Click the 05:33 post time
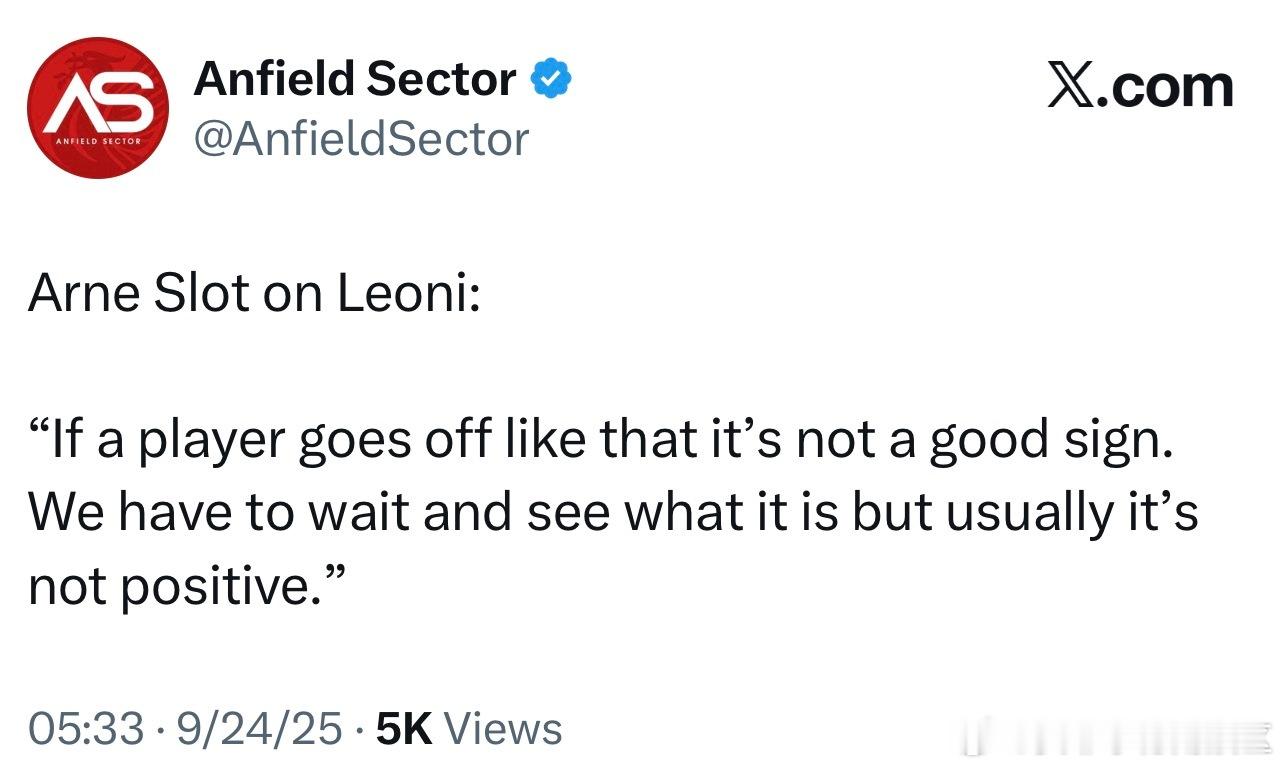 (86, 729)
